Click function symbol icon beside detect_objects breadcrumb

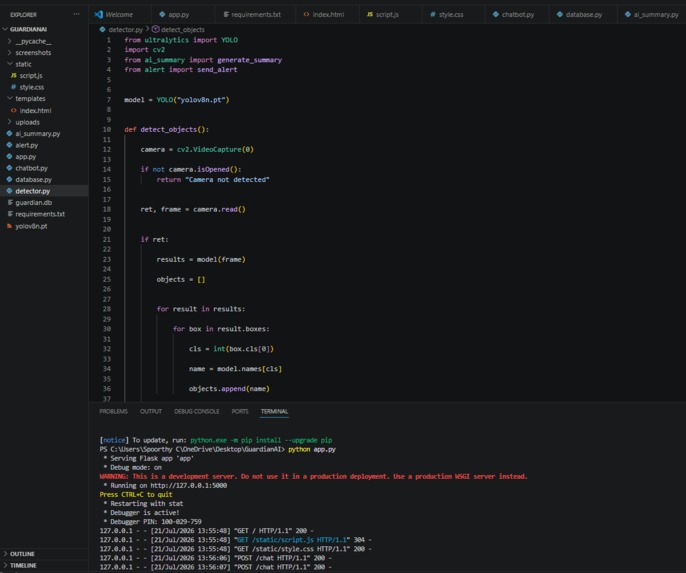[155, 30]
